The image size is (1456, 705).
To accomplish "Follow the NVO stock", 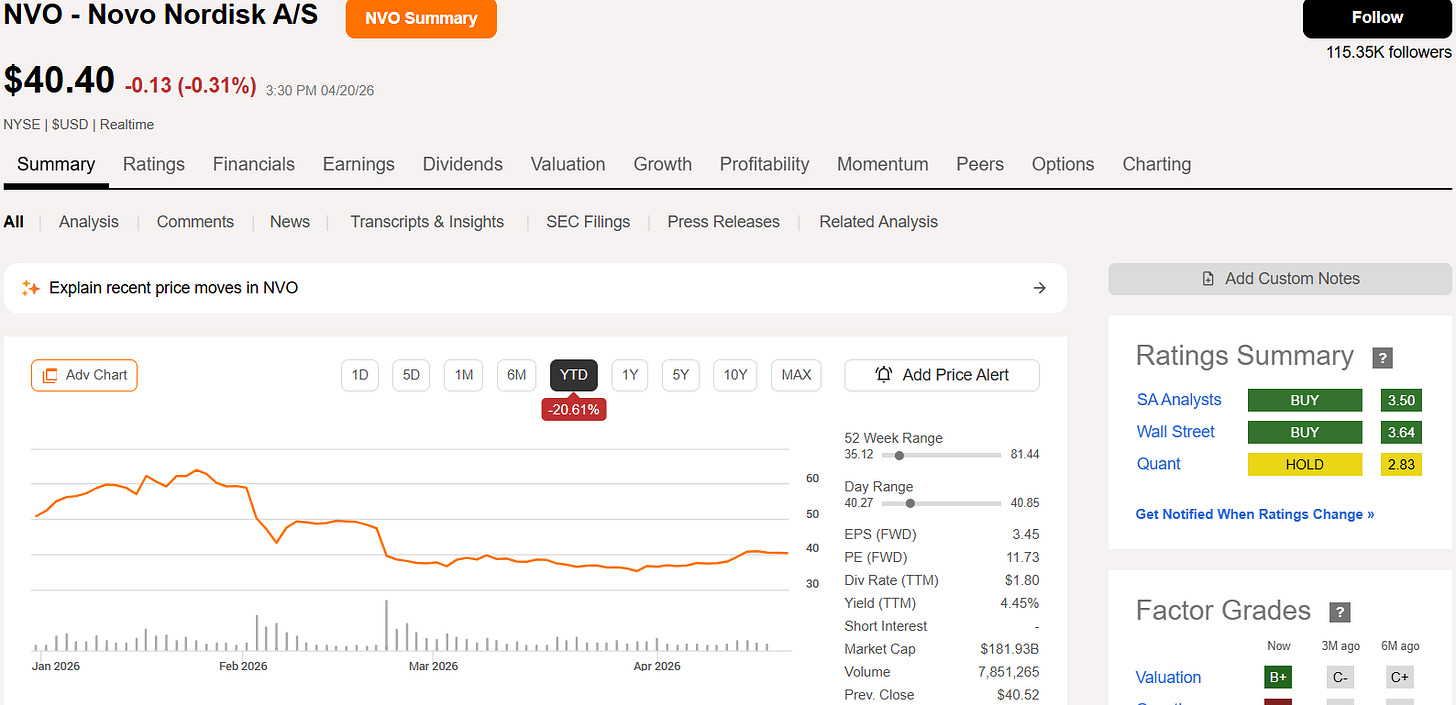I will pos(1377,18).
